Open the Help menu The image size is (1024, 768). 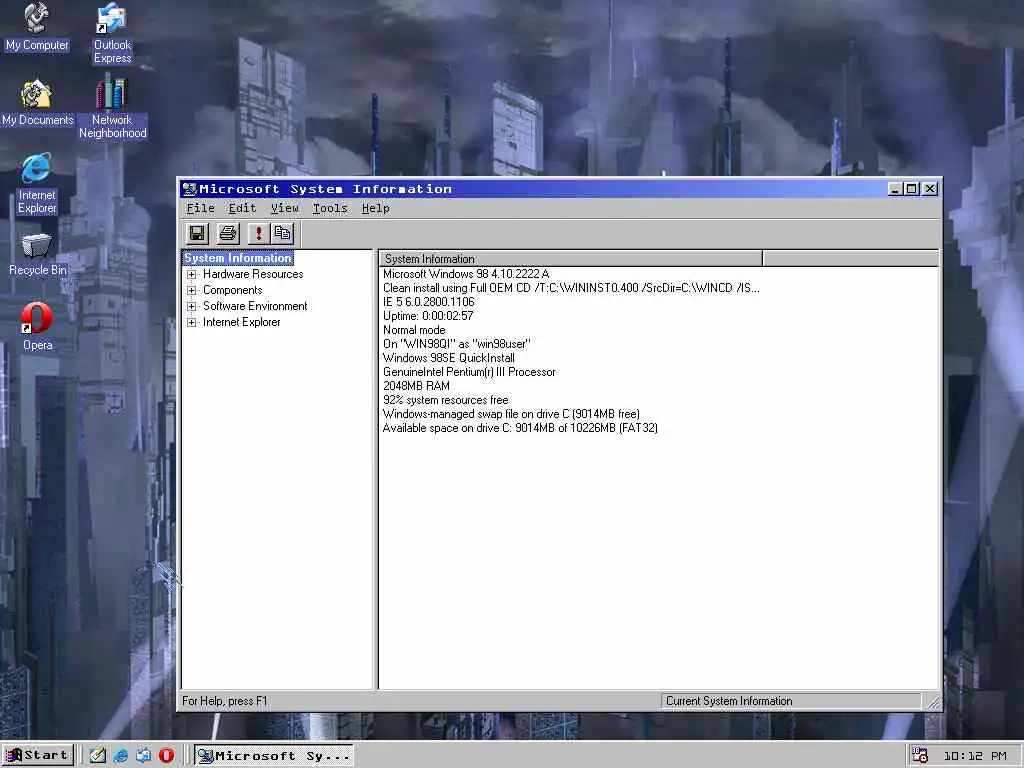[376, 208]
